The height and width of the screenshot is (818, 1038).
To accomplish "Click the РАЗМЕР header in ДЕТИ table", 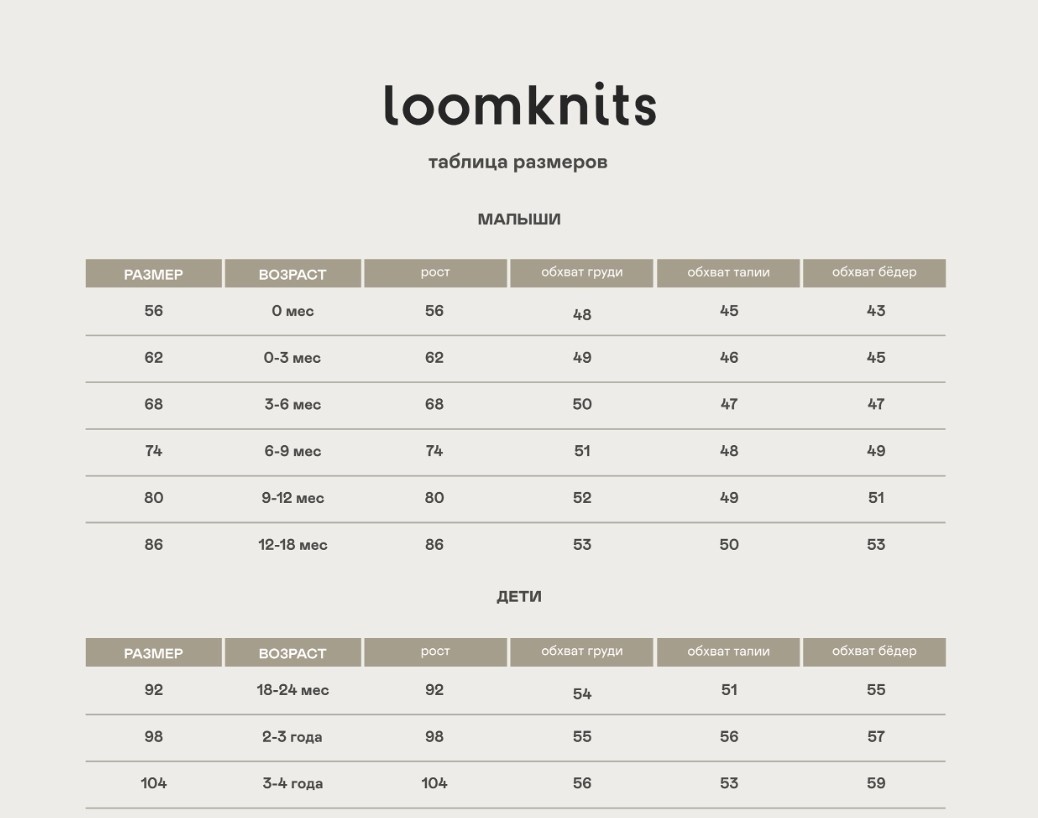I will click(x=154, y=653).
